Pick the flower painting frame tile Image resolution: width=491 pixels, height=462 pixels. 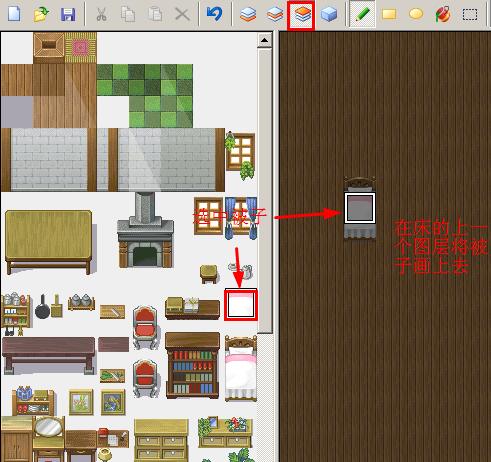(81, 402)
